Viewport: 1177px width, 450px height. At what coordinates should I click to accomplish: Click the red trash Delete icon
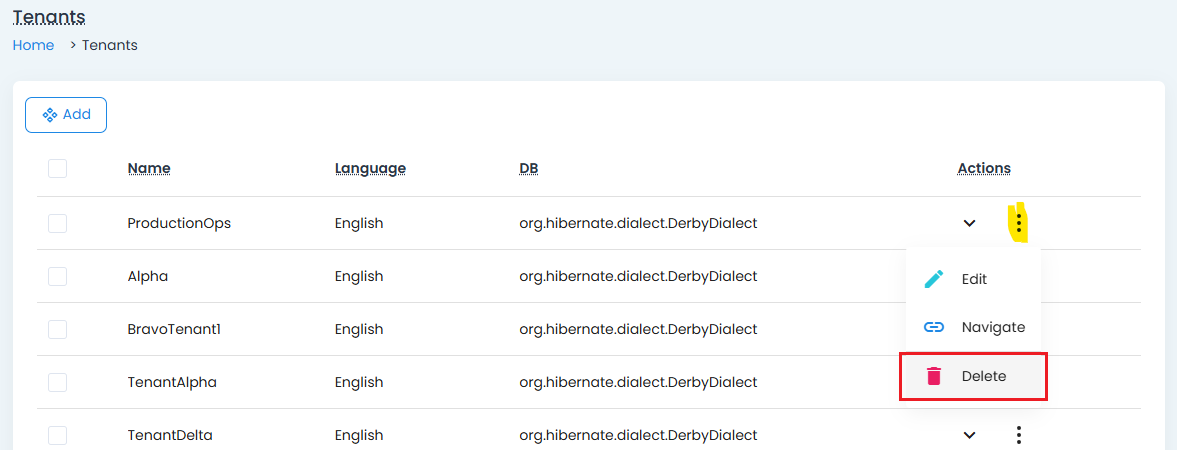[x=934, y=376]
